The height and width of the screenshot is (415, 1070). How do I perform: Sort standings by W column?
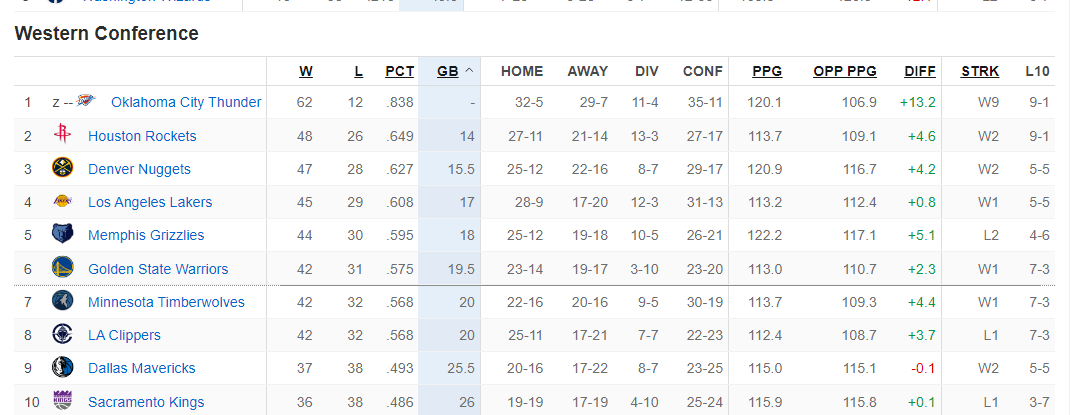click(306, 71)
